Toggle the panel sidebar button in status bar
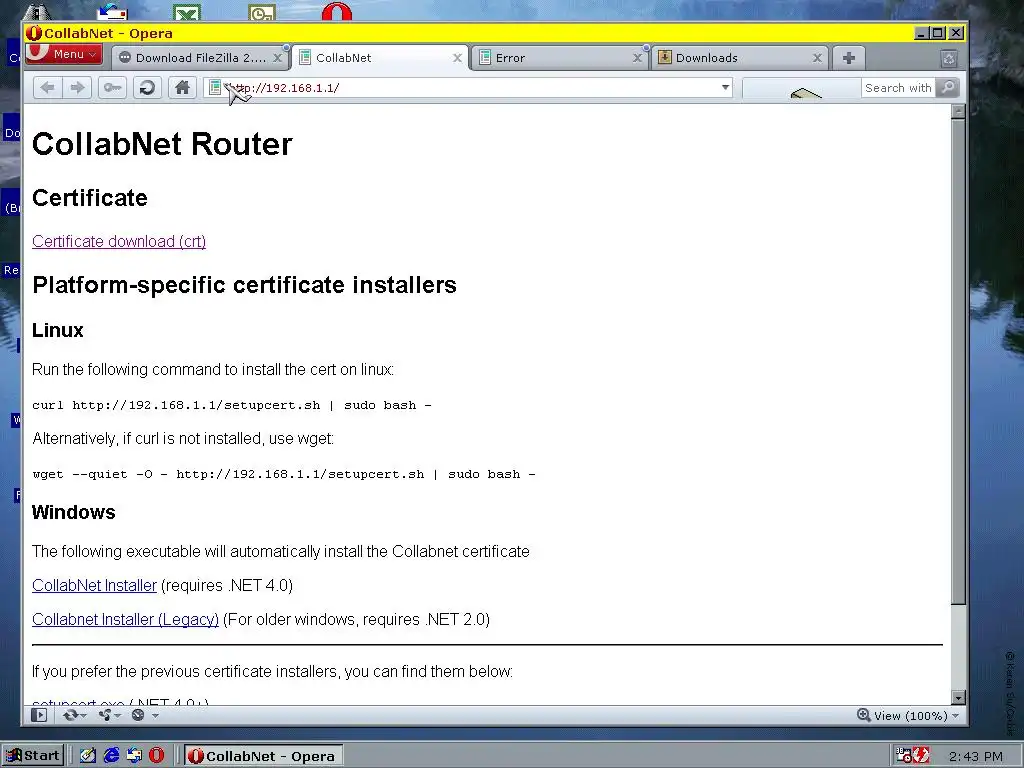The height and width of the screenshot is (768, 1024). click(x=39, y=715)
